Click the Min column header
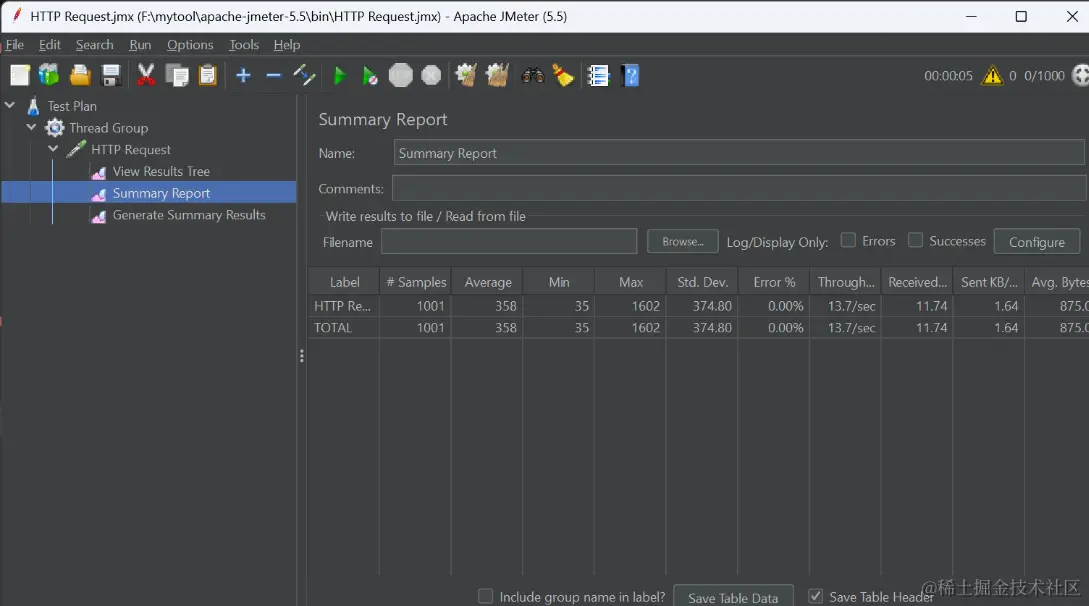Viewport: 1089px width, 606px height. 558,282
